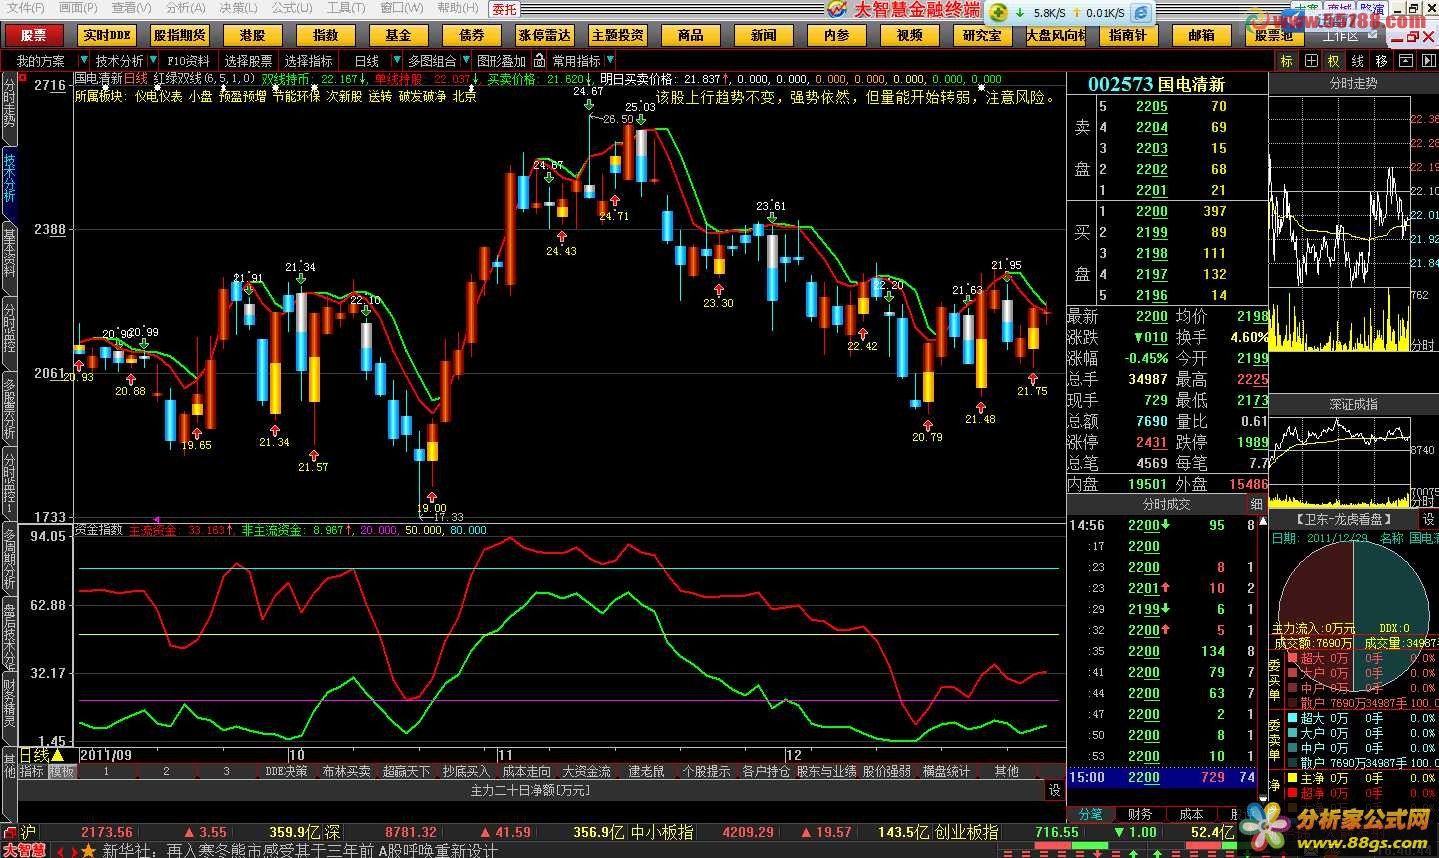The height and width of the screenshot is (858, 1439).
Task: Click the 细 detail icon in 分时成交 header
Action: click(x=1256, y=504)
